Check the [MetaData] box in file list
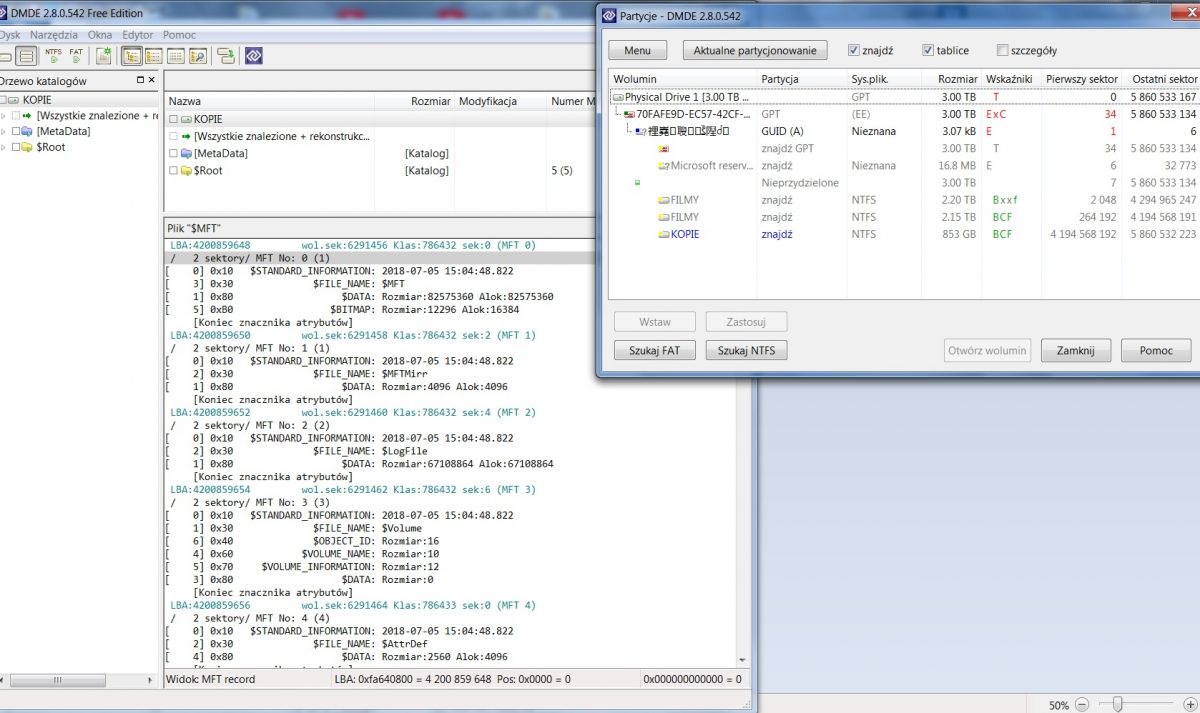This screenshot has height=713, width=1200. 173,153
